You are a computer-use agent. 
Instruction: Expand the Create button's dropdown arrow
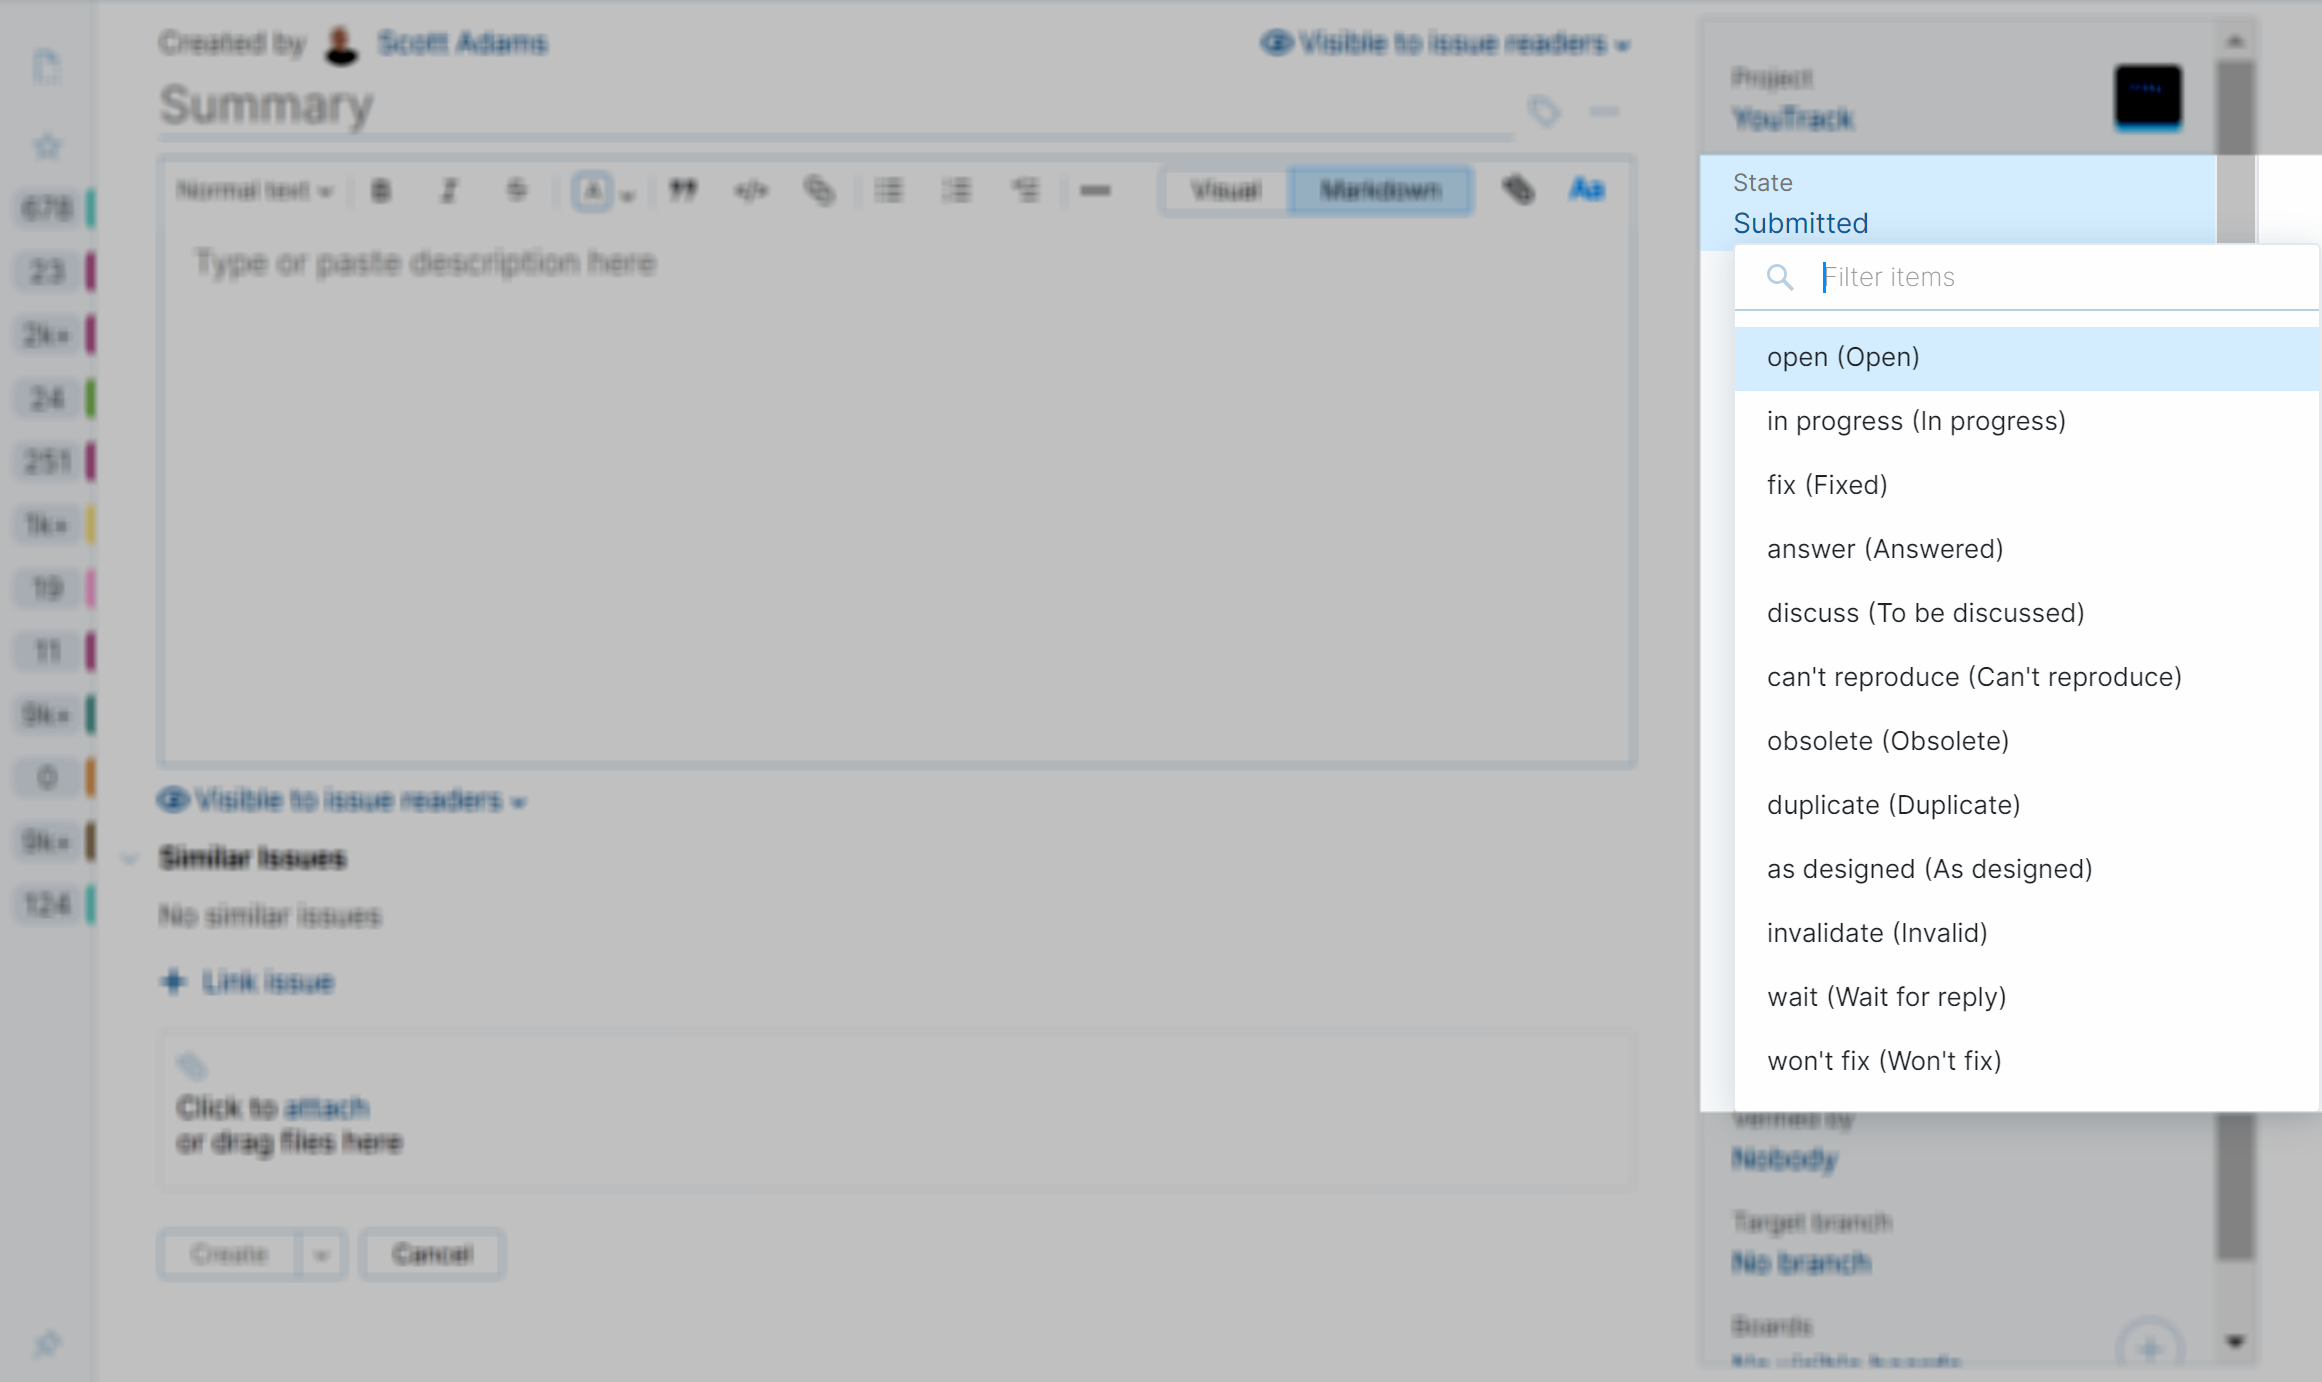click(x=322, y=1254)
